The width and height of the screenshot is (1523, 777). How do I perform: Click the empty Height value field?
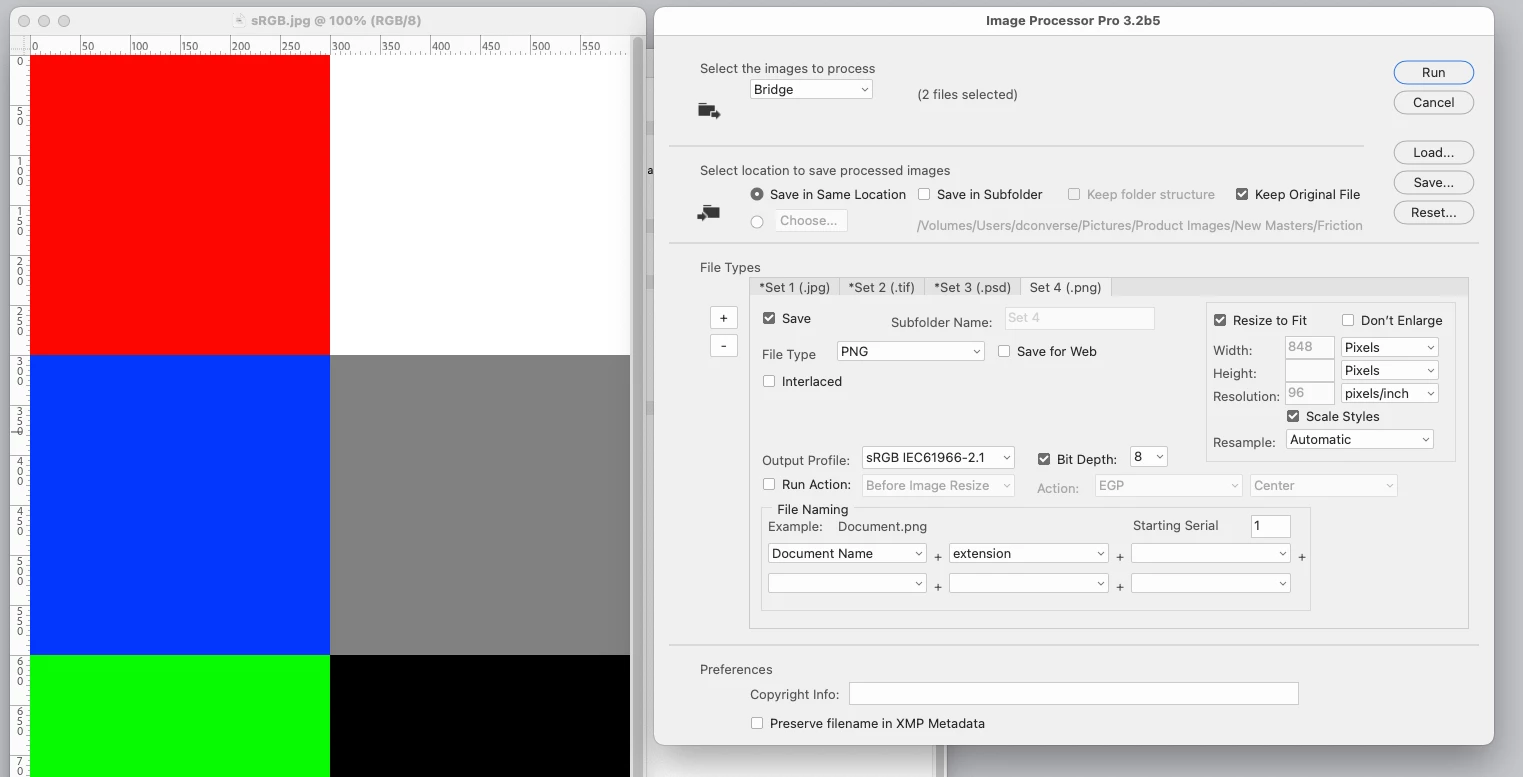1309,370
